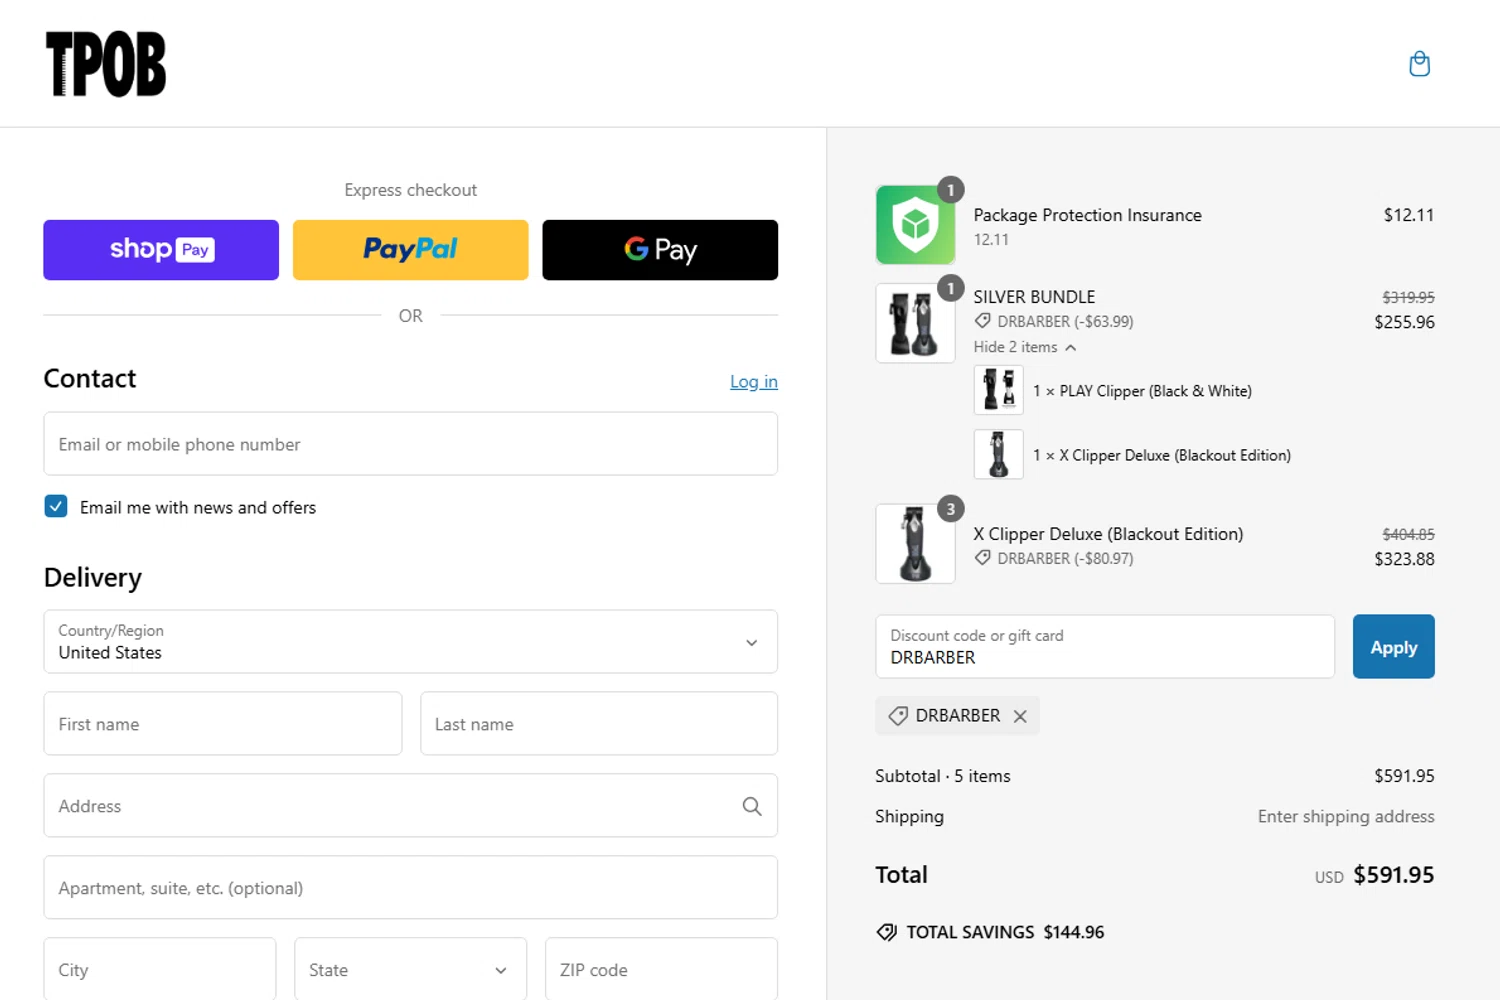This screenshot has height=1000, width=1500.
Task: Click the X Clipper Deluxe quantity 3 thumbnail
Action: point(915,543)
